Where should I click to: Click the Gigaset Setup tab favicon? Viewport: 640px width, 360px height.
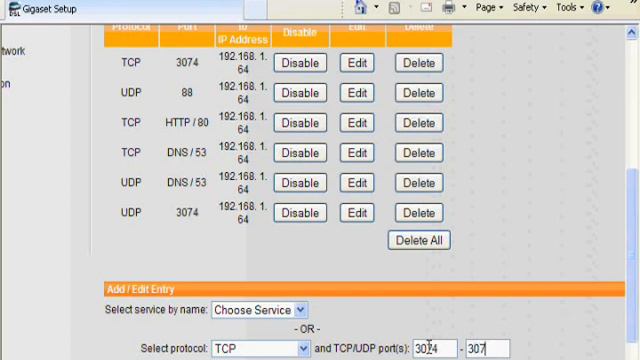tap(14, 9)
